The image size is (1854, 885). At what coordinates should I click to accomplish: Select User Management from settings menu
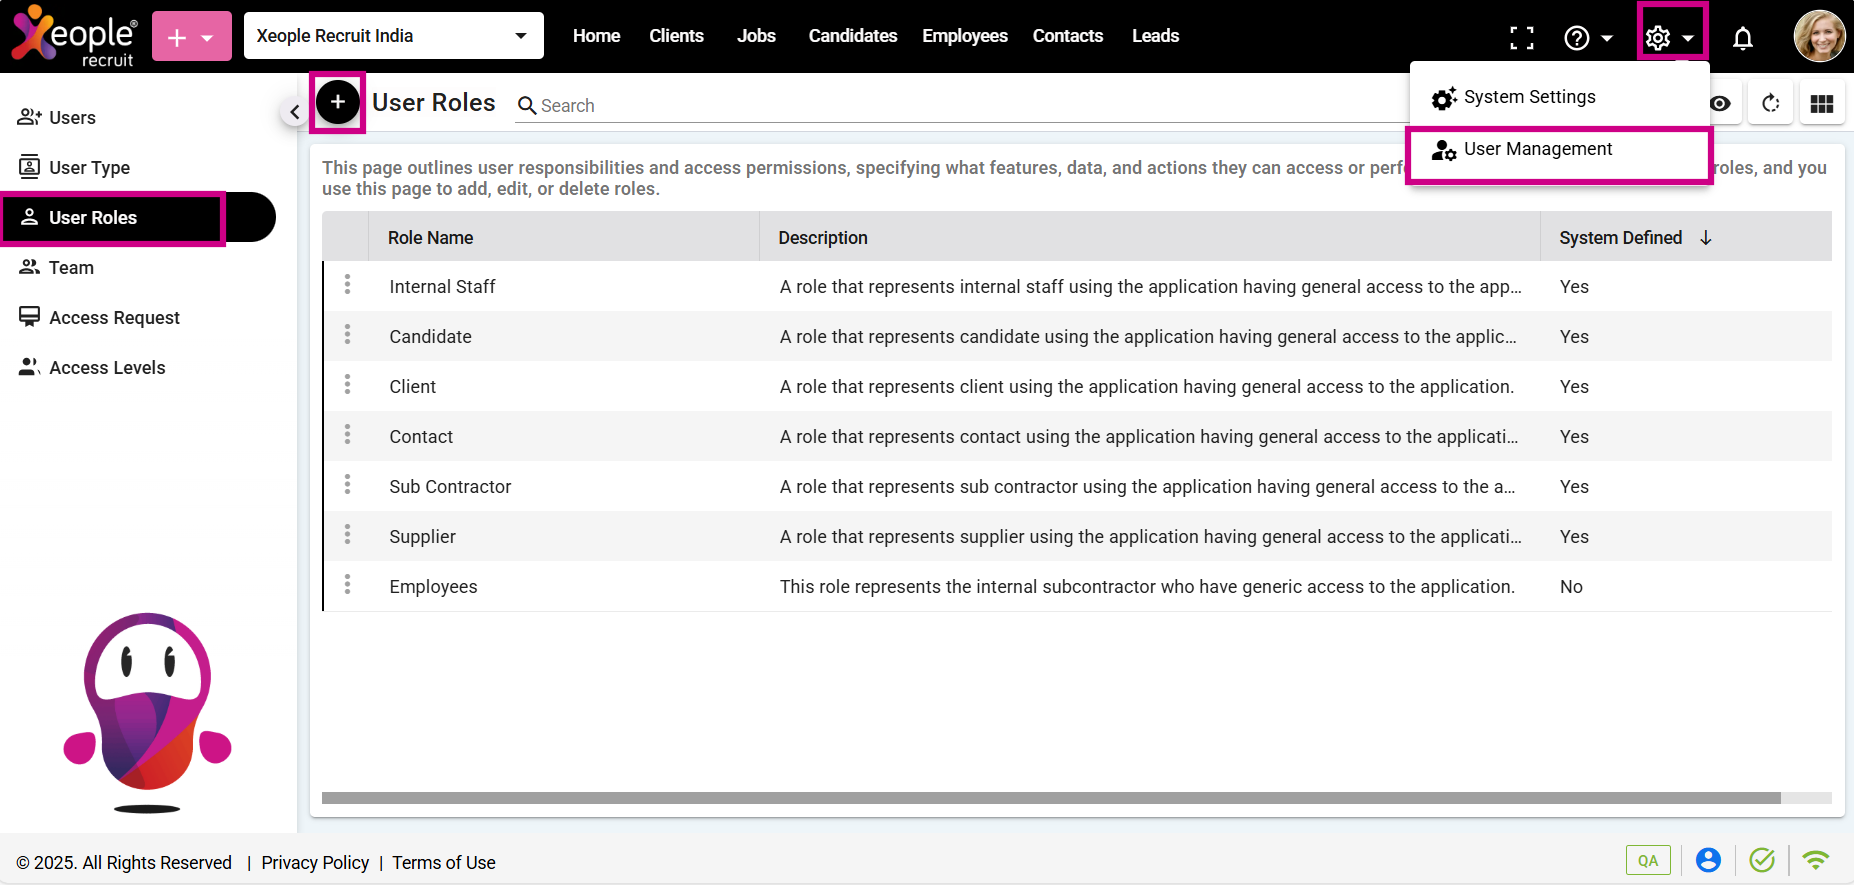pyautogui.click(x=1537, y=150)
